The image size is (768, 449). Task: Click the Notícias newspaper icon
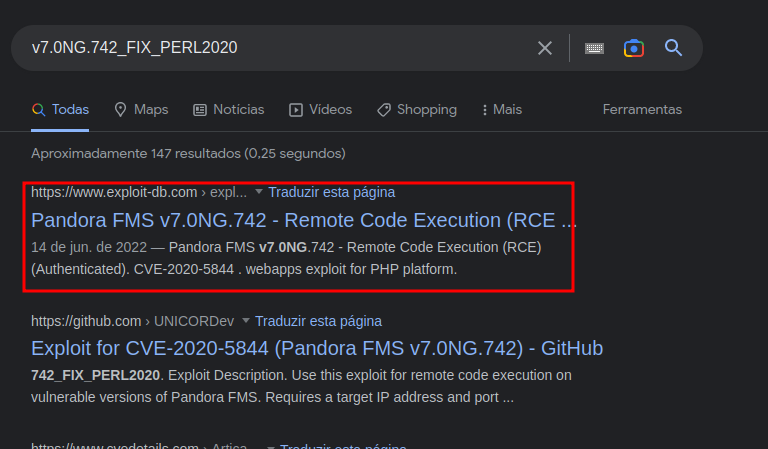point(199,109)
